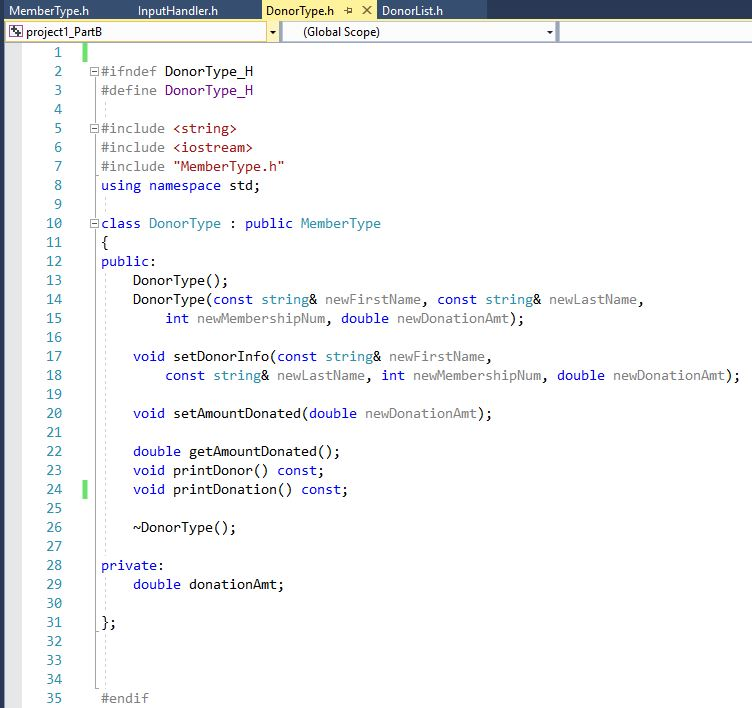Image resolution: width=752 pixels, height=708 pixels.
Task: Open the InputHandler.h tab
Action: [177, 11]
